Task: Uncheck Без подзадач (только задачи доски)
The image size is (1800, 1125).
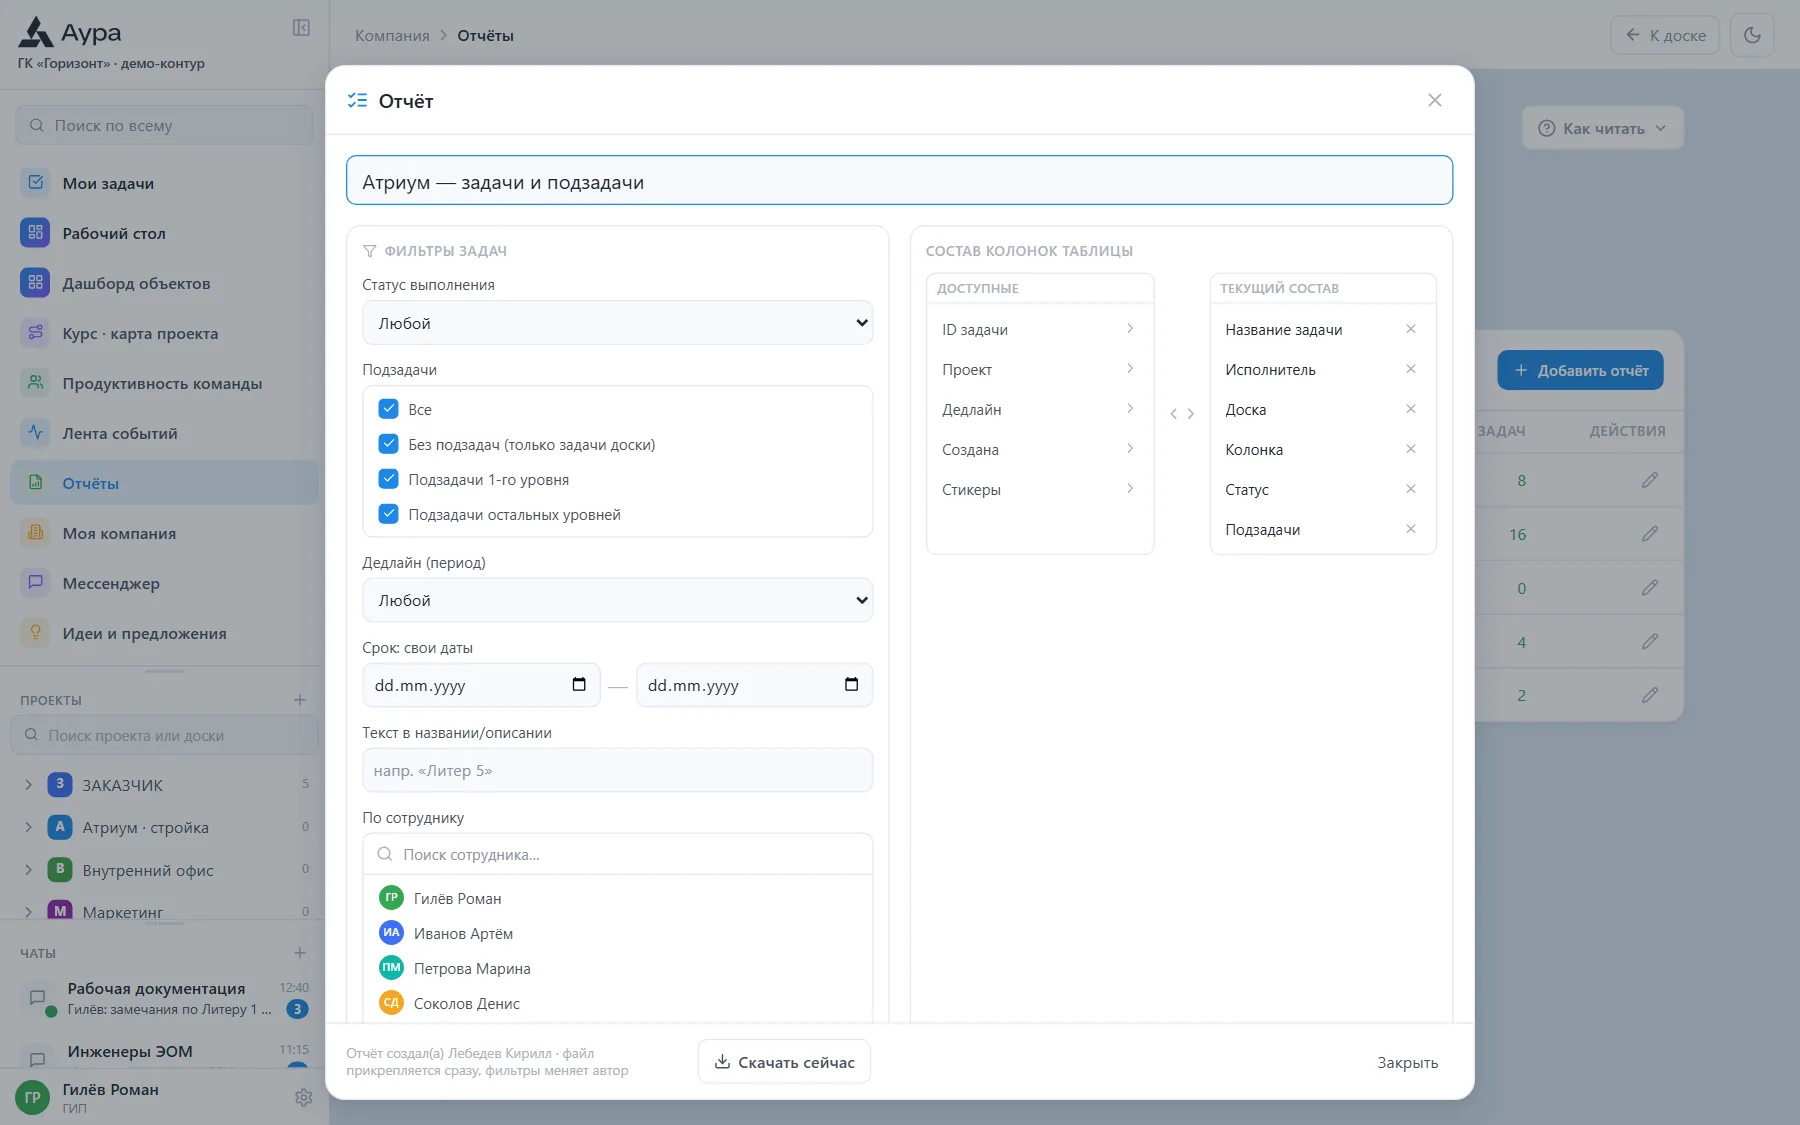Action: click(x=389, y=444)
